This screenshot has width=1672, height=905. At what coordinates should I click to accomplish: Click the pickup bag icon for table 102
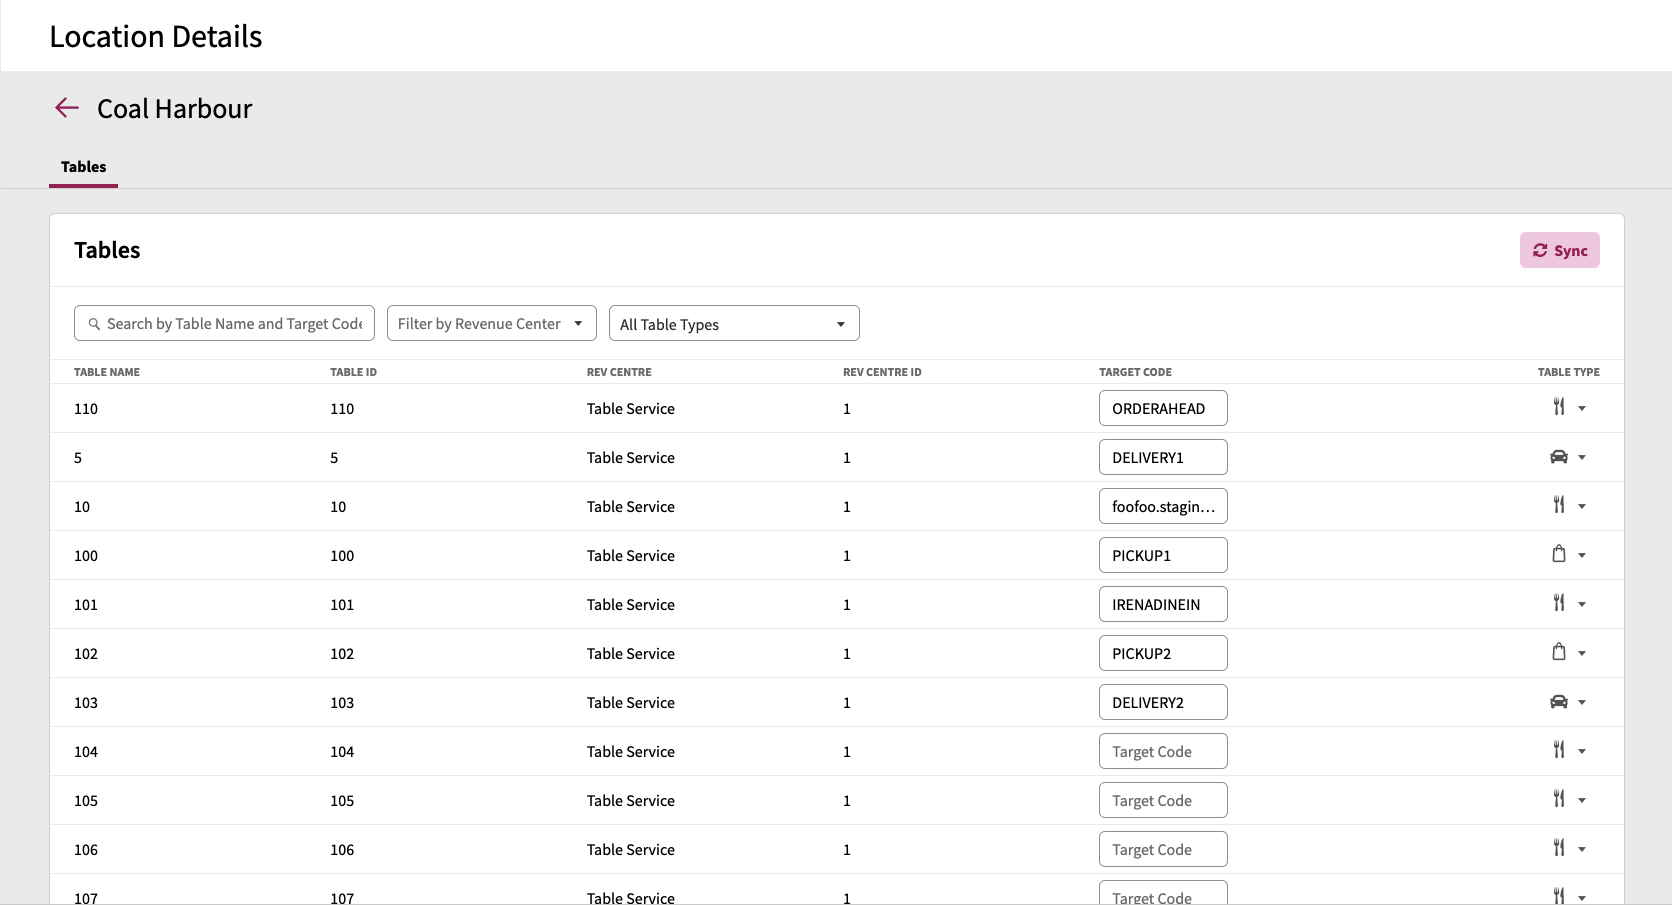[1558, 652]
